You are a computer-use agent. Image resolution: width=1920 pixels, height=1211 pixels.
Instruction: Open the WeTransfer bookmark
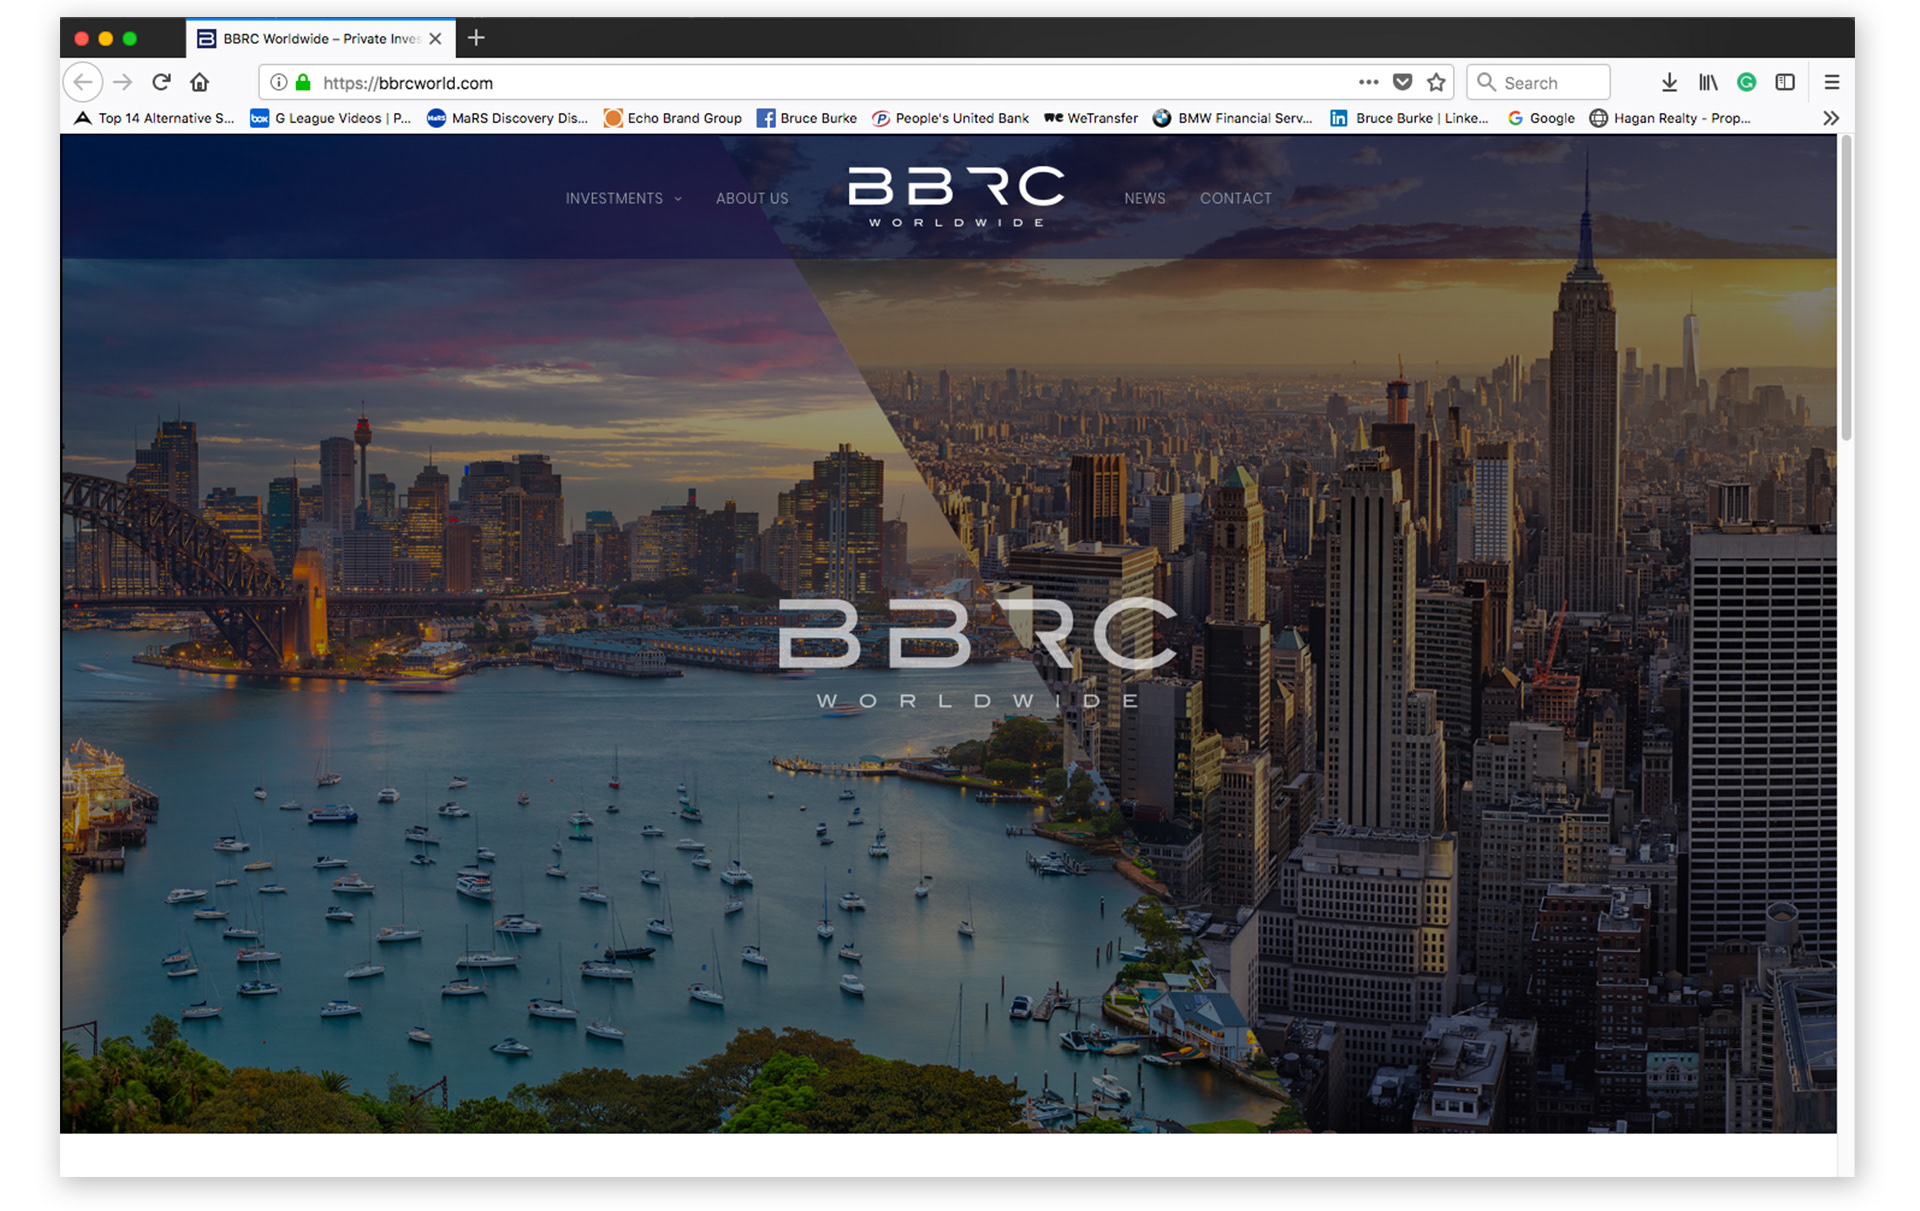(1091, 118)
